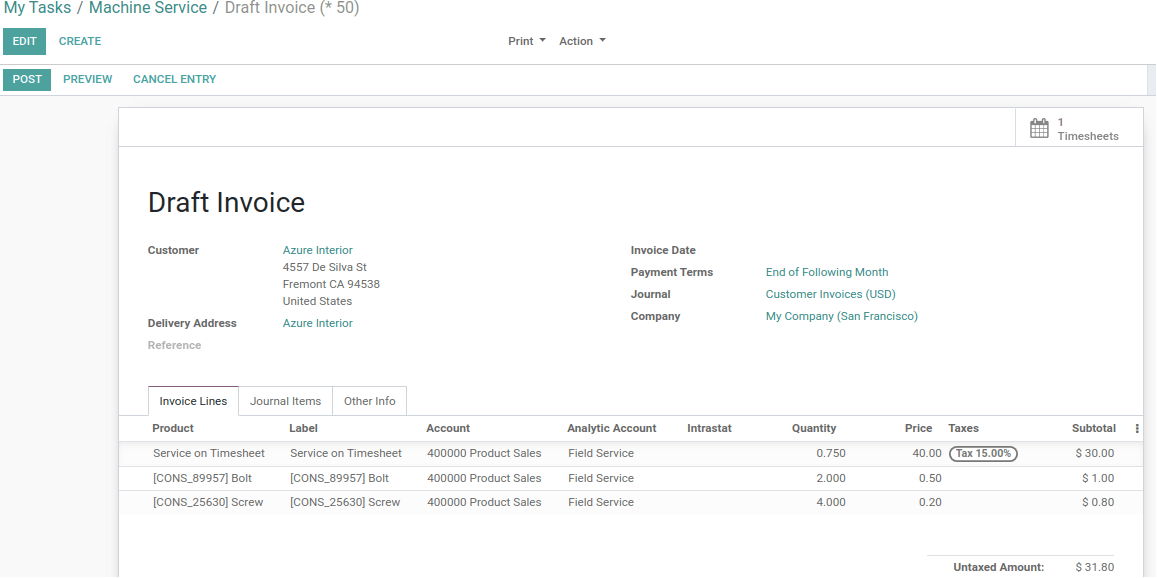Viewport: 1157px width, 578px height.
Task: Switch to the Other Info tab
Action: pos(370,401)
